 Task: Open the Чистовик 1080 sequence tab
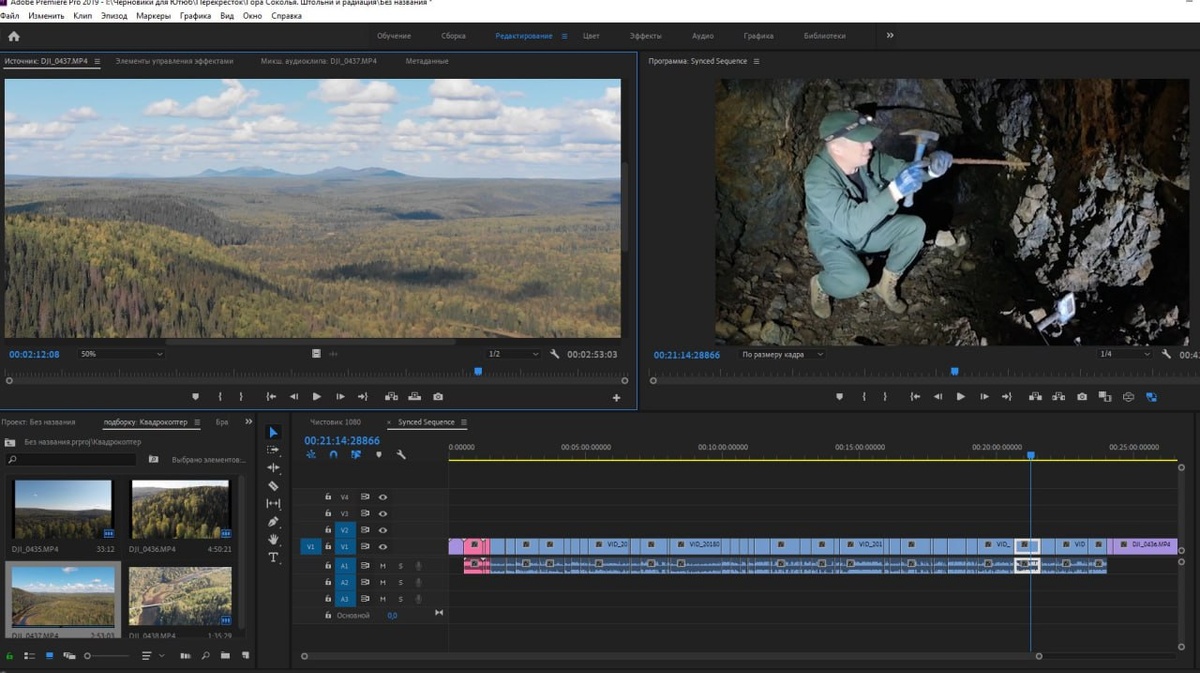coord(336,422)
